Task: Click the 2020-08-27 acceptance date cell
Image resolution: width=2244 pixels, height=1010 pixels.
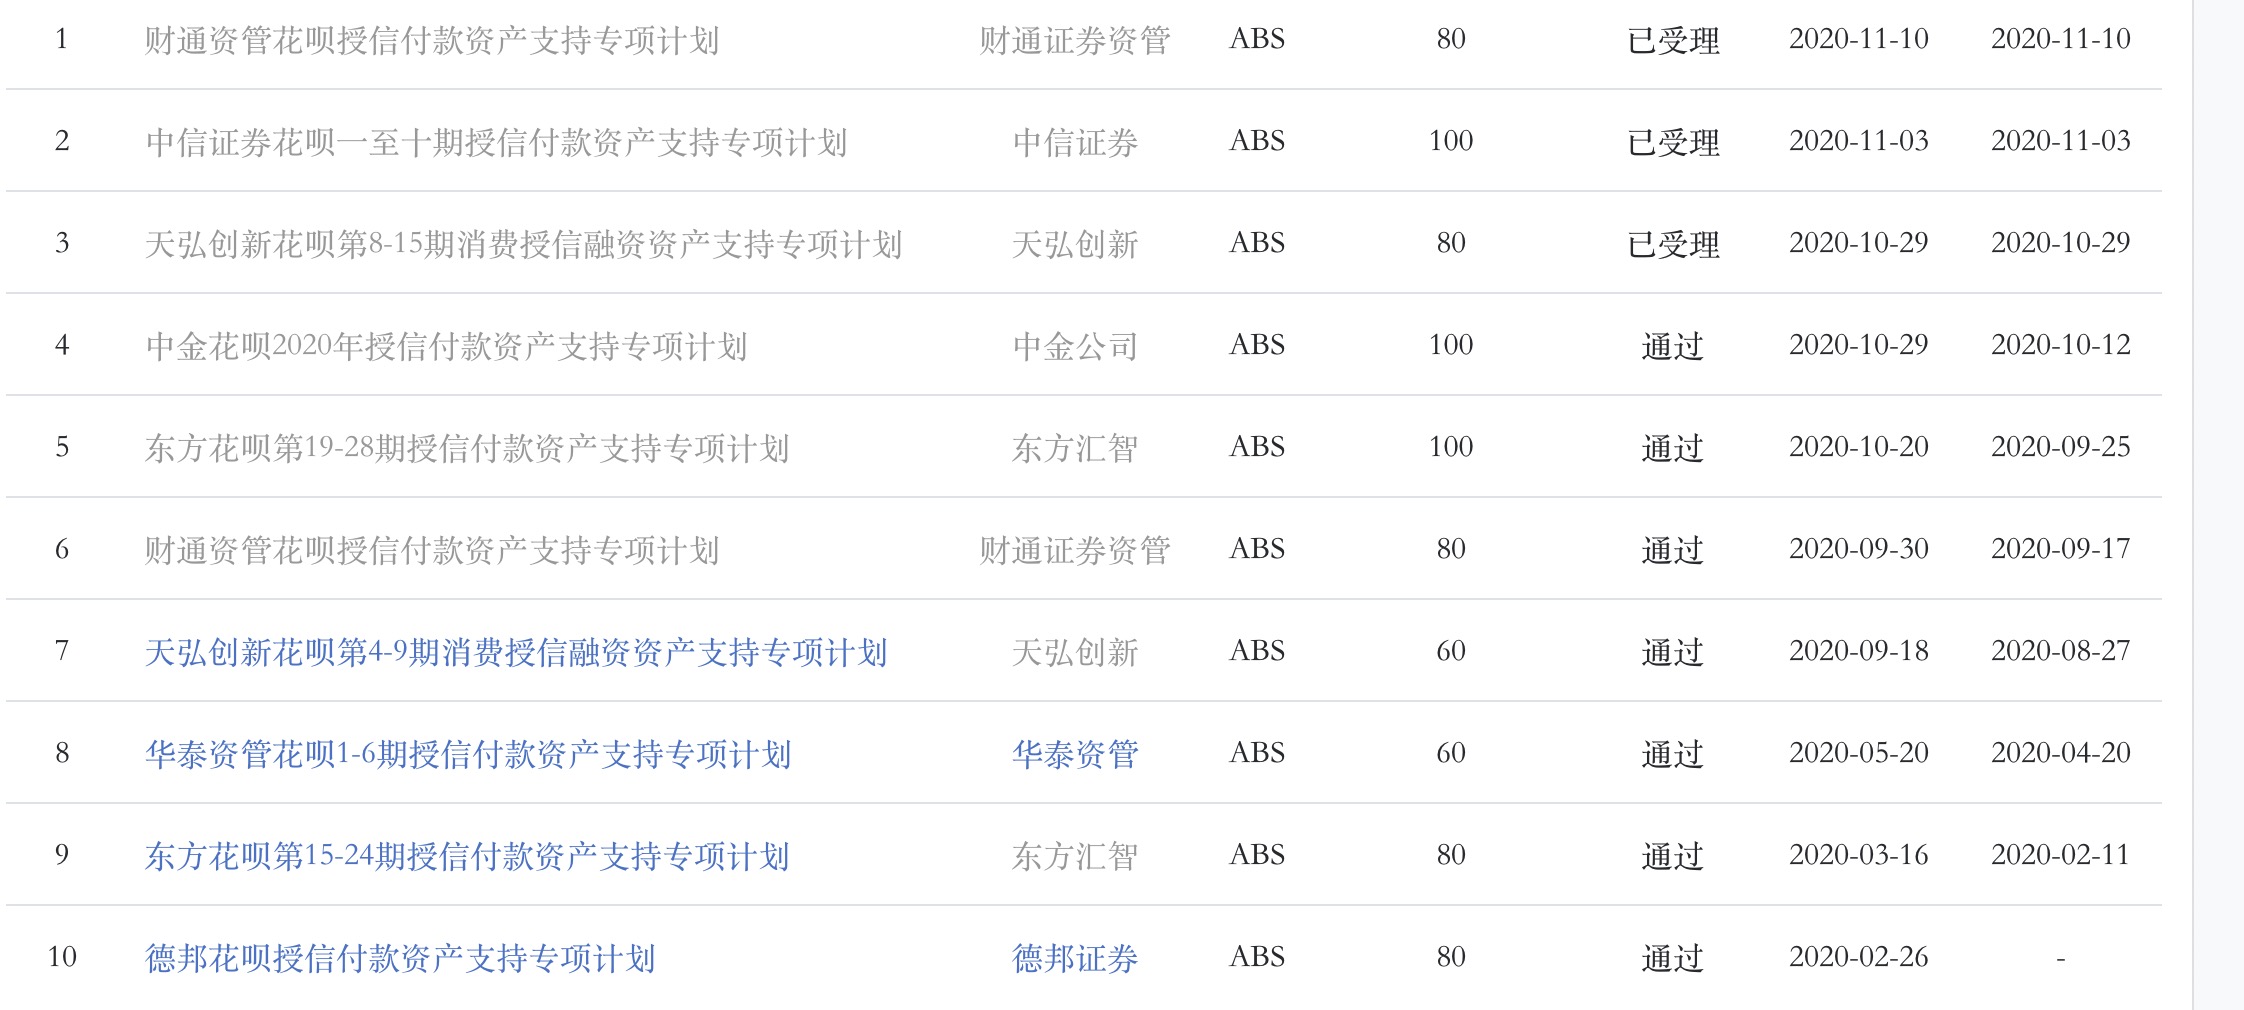Action: point(2060,651)
